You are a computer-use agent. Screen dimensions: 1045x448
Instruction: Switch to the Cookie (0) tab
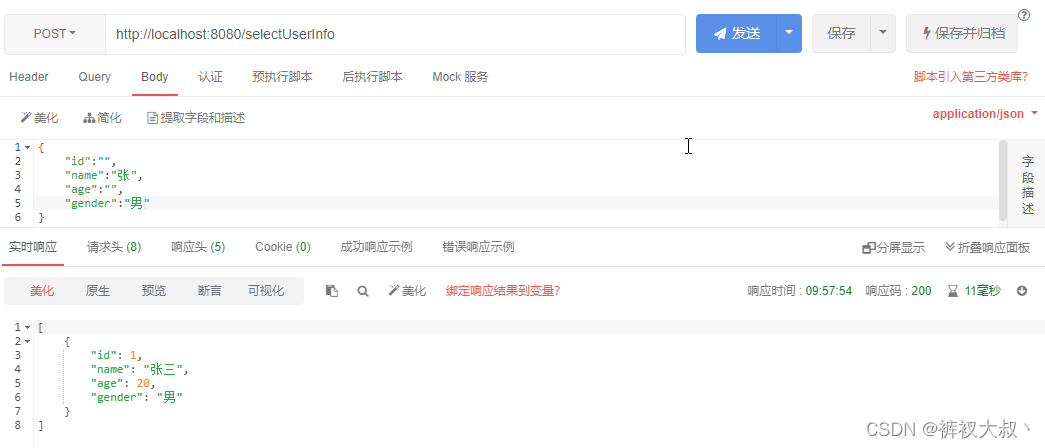point(283,247)
